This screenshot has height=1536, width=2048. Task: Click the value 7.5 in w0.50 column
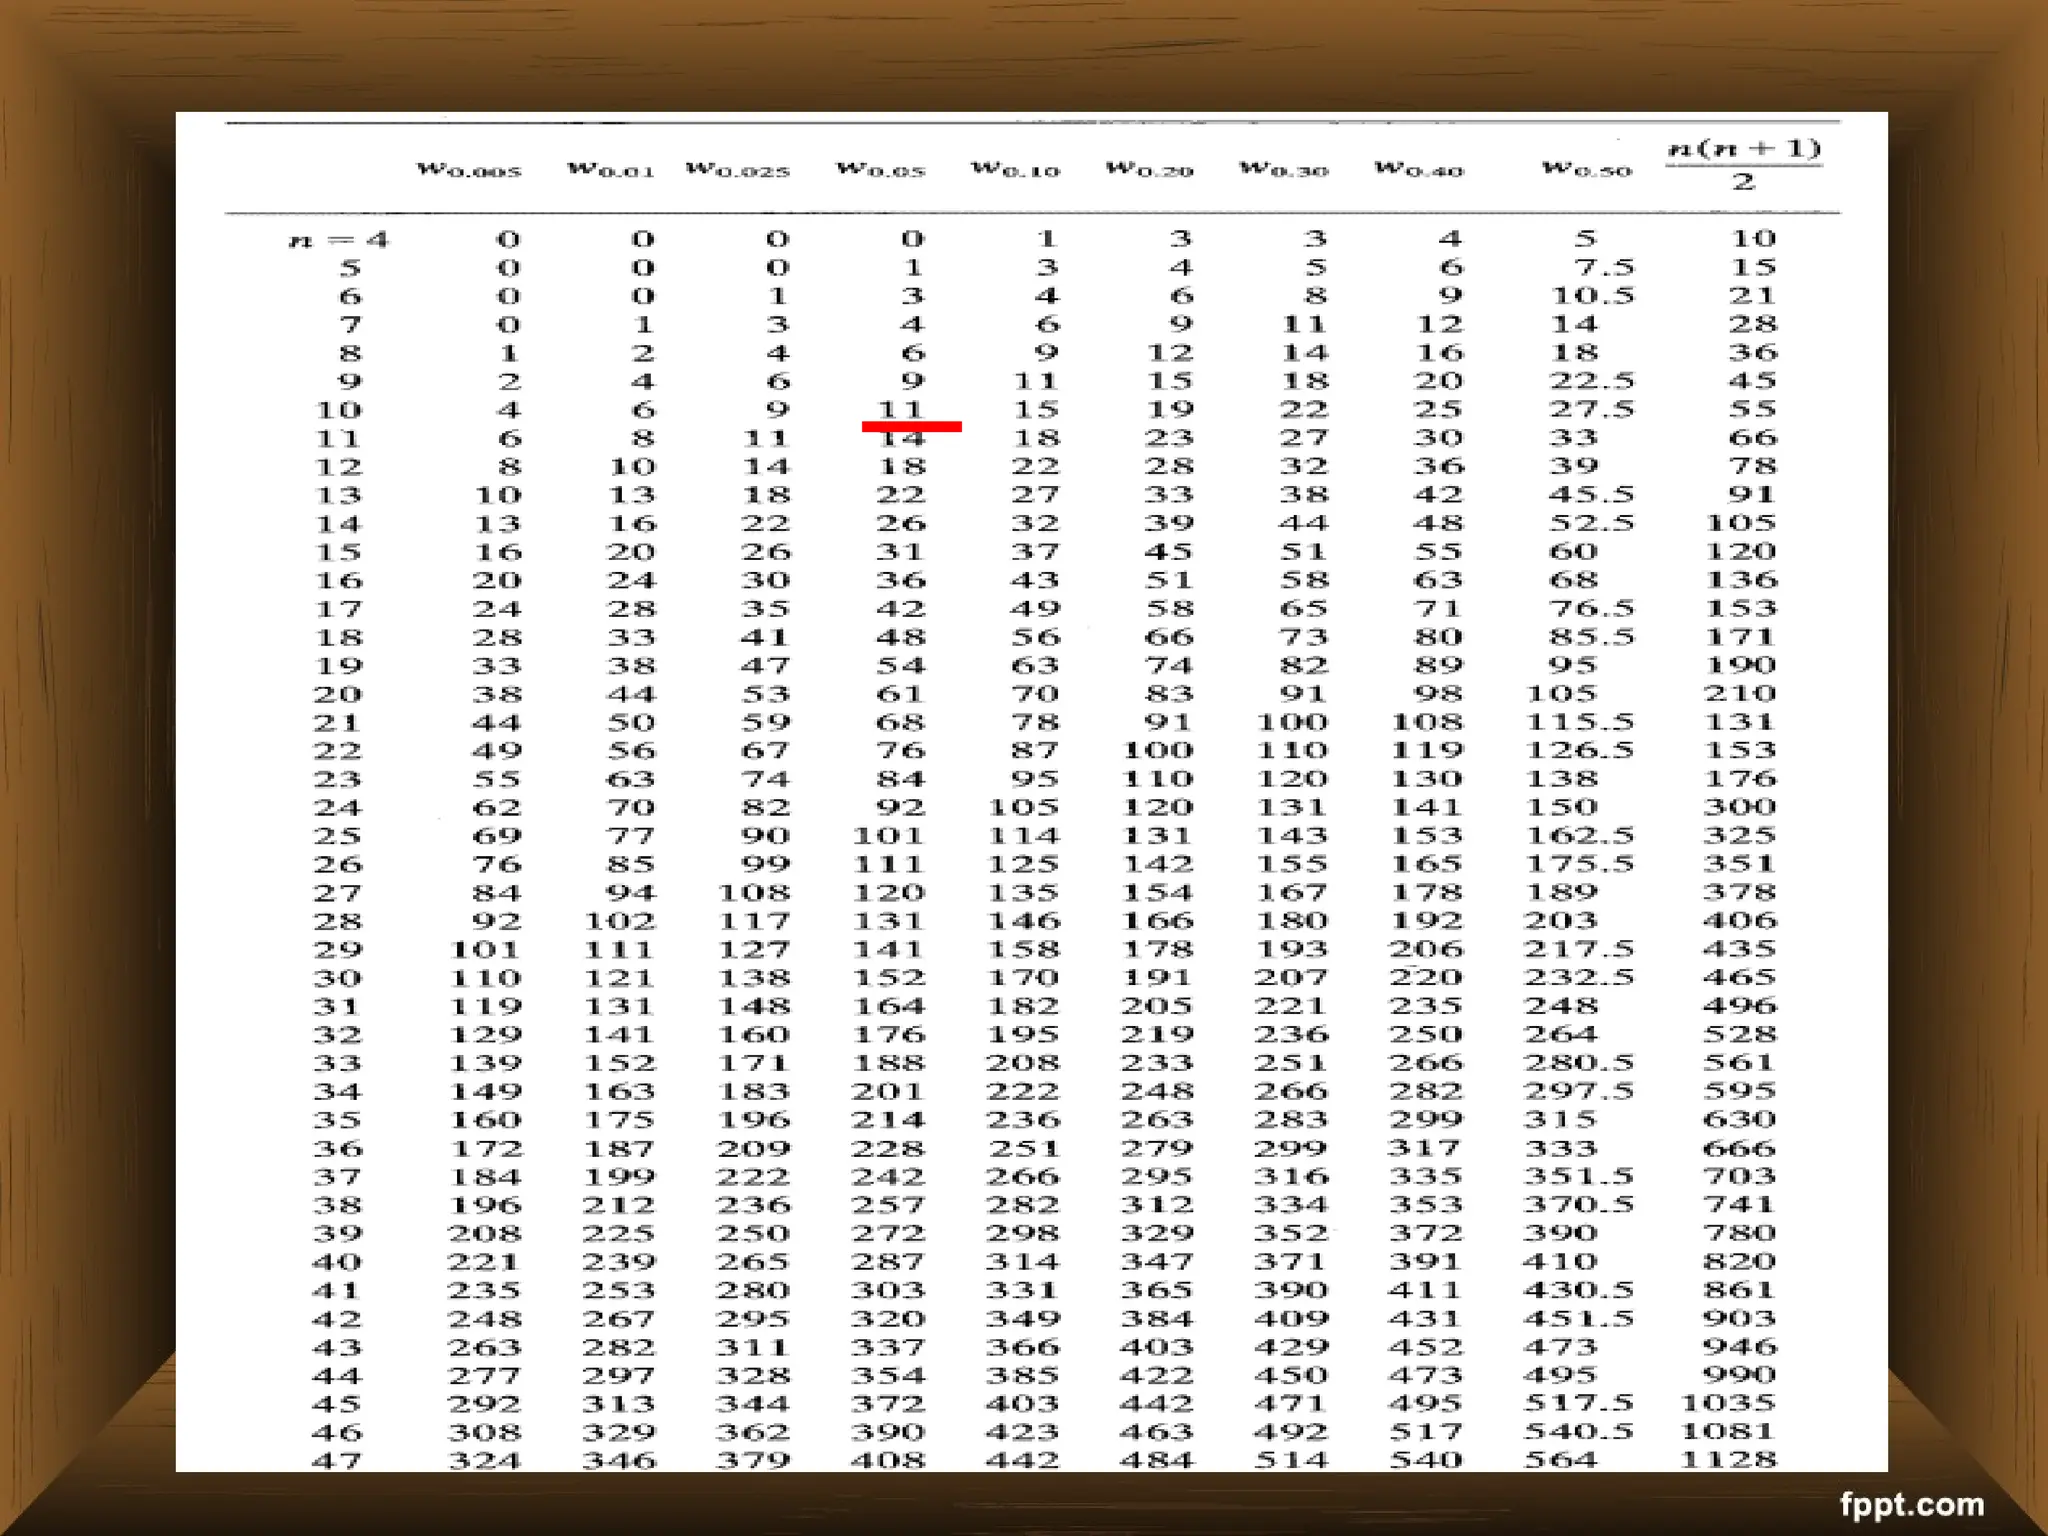(1604, 267)
